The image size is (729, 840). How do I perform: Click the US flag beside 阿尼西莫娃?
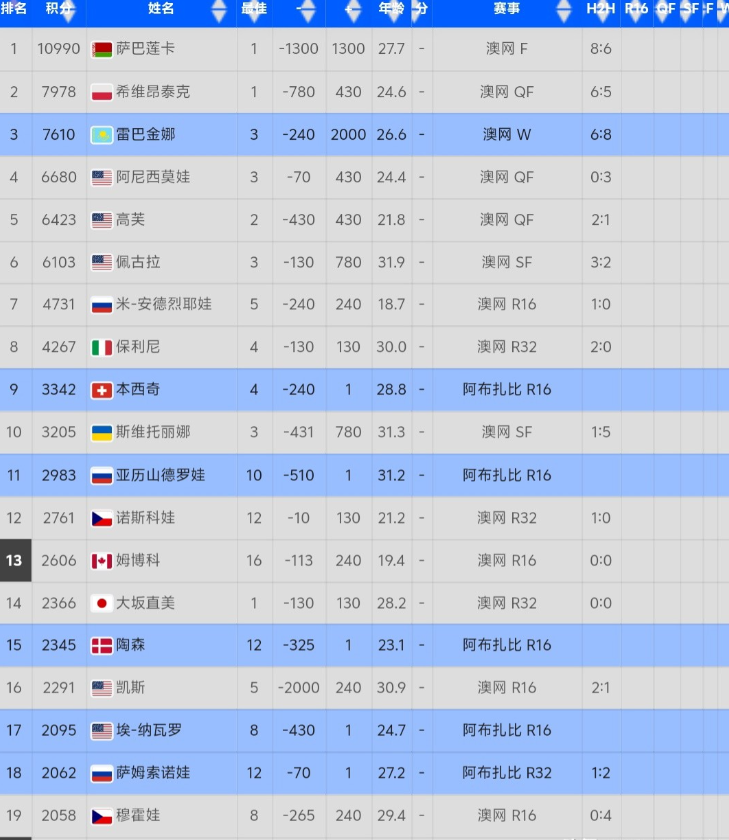tap(102, 177)
